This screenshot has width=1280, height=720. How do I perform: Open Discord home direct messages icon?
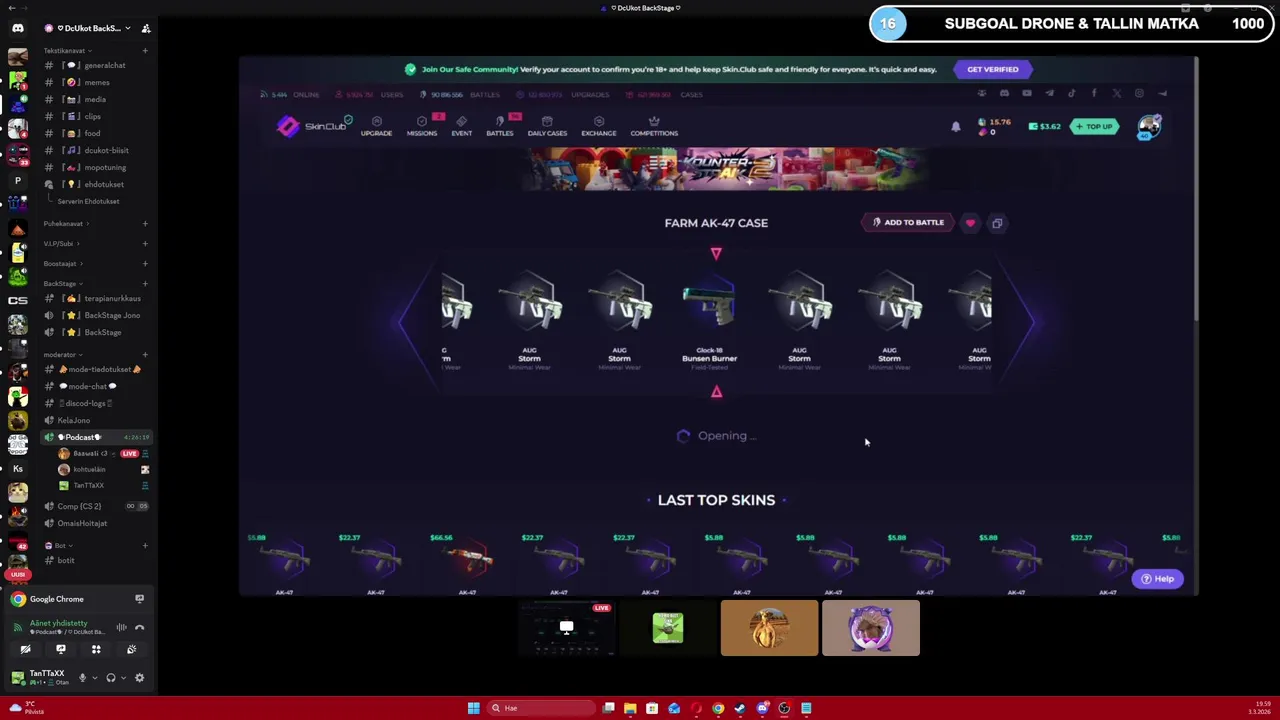tap(17, 28)
